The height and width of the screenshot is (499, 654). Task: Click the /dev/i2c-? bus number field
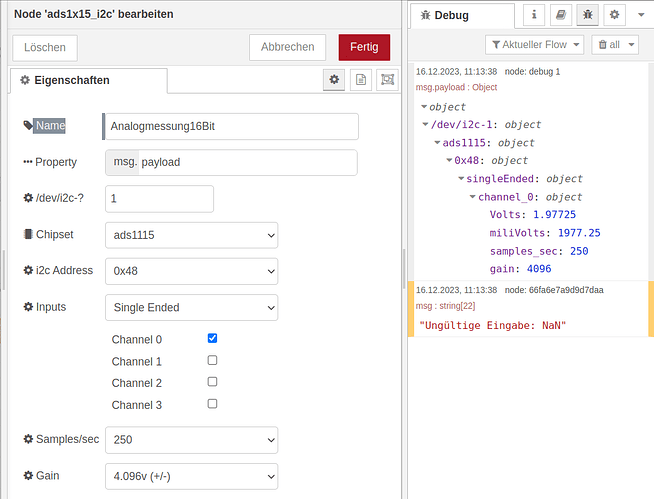click(159, 199)
